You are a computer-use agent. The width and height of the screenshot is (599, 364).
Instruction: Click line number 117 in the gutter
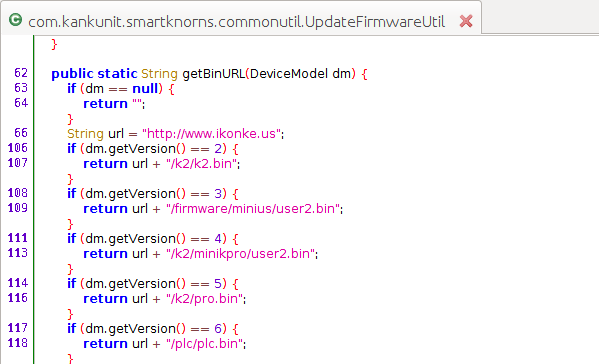click(18, 328)
